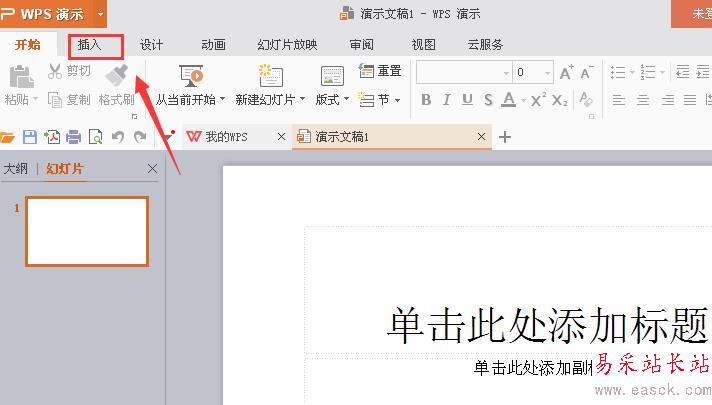This screenshot has width=712, height=405.
Task: Click the print preview icon
Action: (x=95, y=137)
